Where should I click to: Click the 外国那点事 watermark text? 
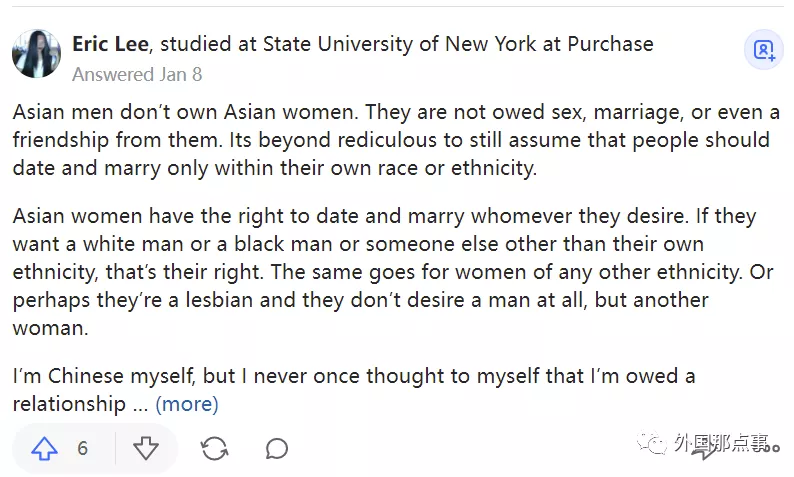722,445
